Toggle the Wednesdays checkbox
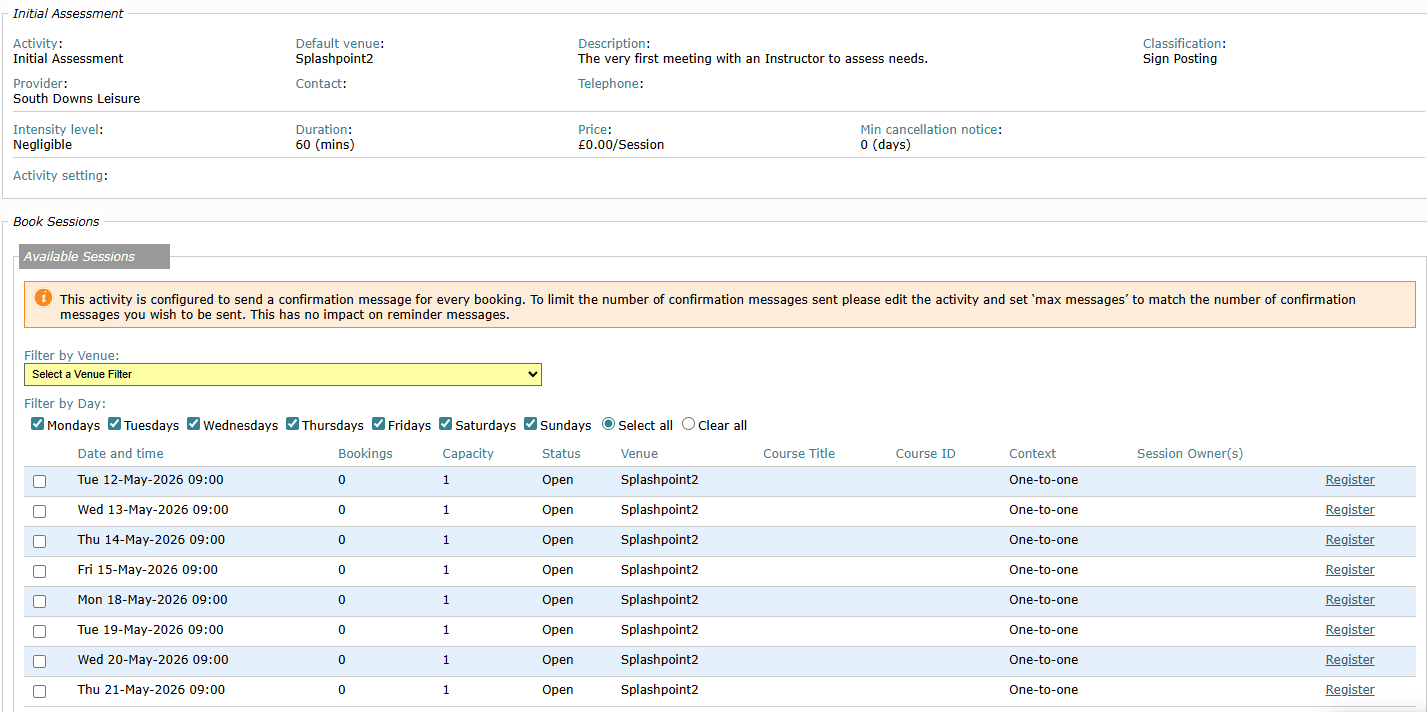The width and height of the screenshot is (1427, 712). click(x=194, y=424)
